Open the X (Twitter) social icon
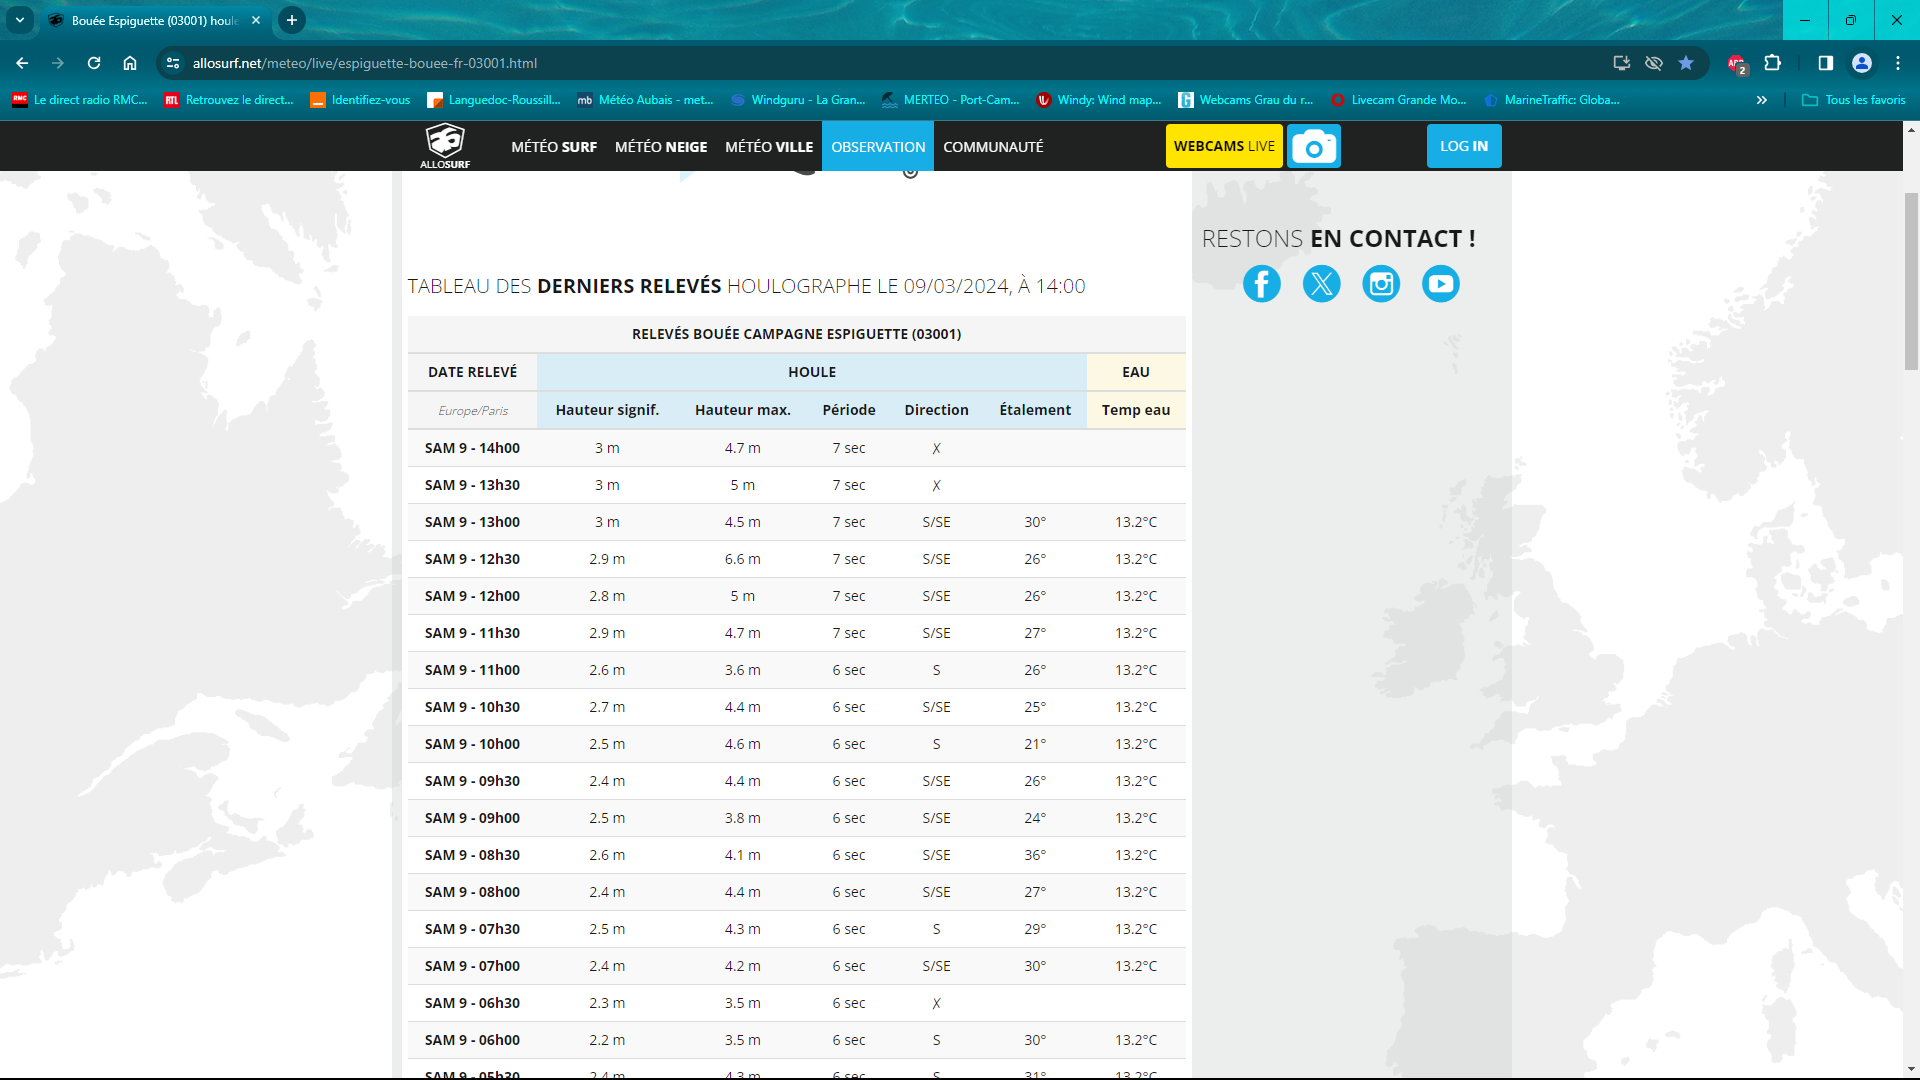 (x=1321, y=284)
